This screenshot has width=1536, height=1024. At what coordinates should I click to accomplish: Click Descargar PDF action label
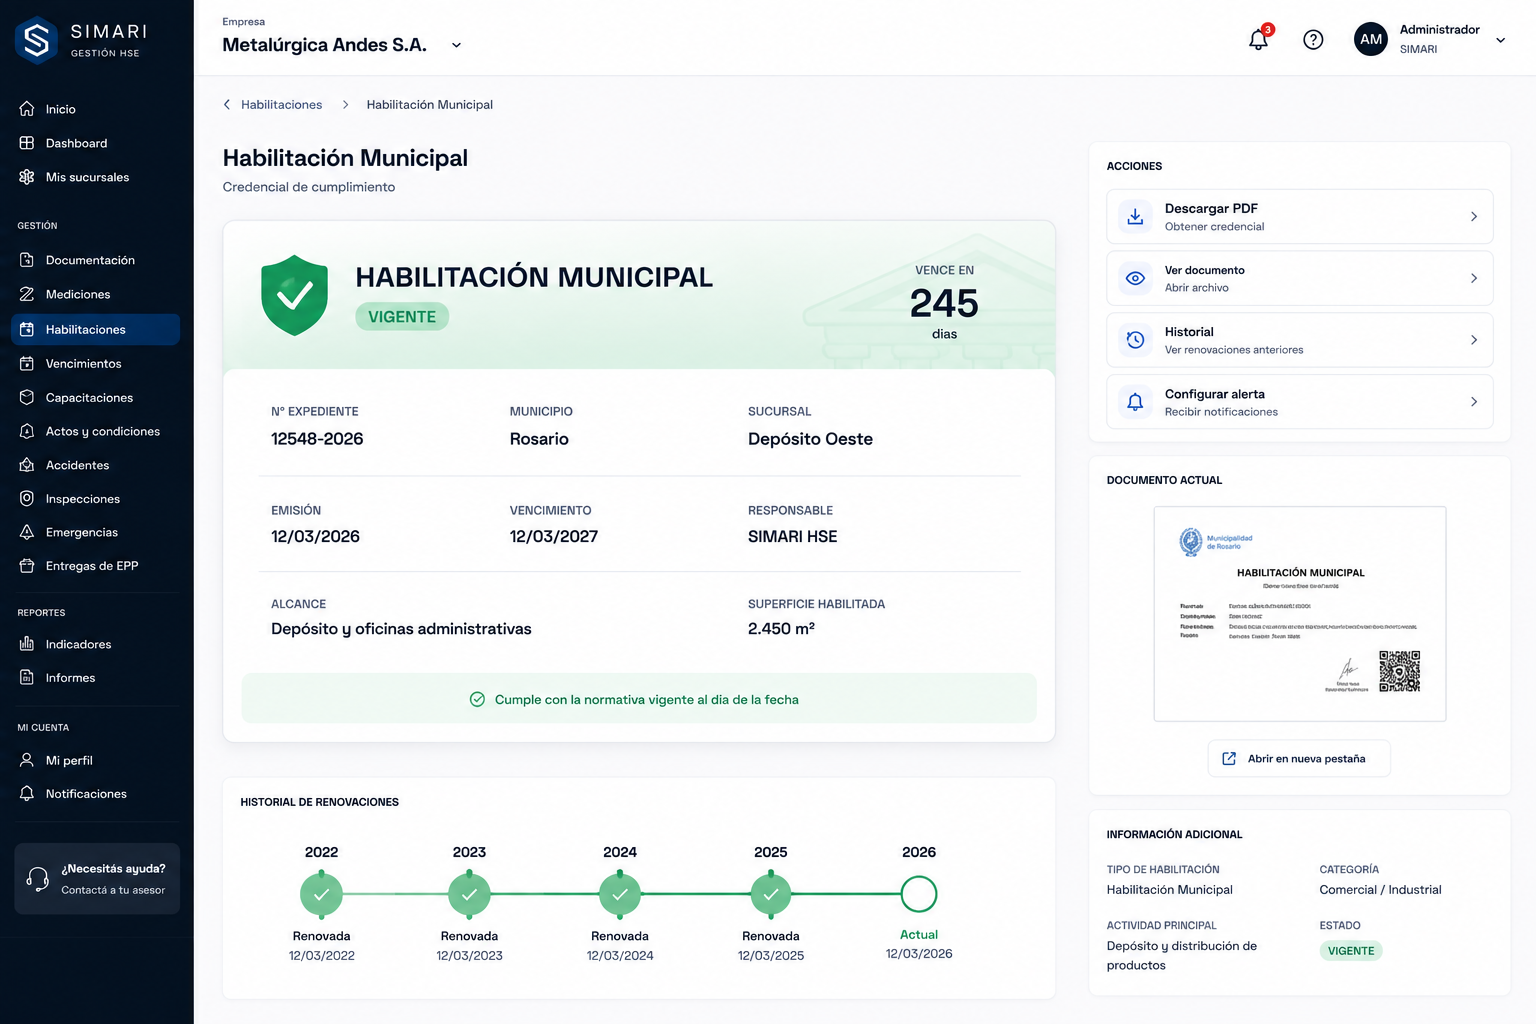tap(1211, 208)
